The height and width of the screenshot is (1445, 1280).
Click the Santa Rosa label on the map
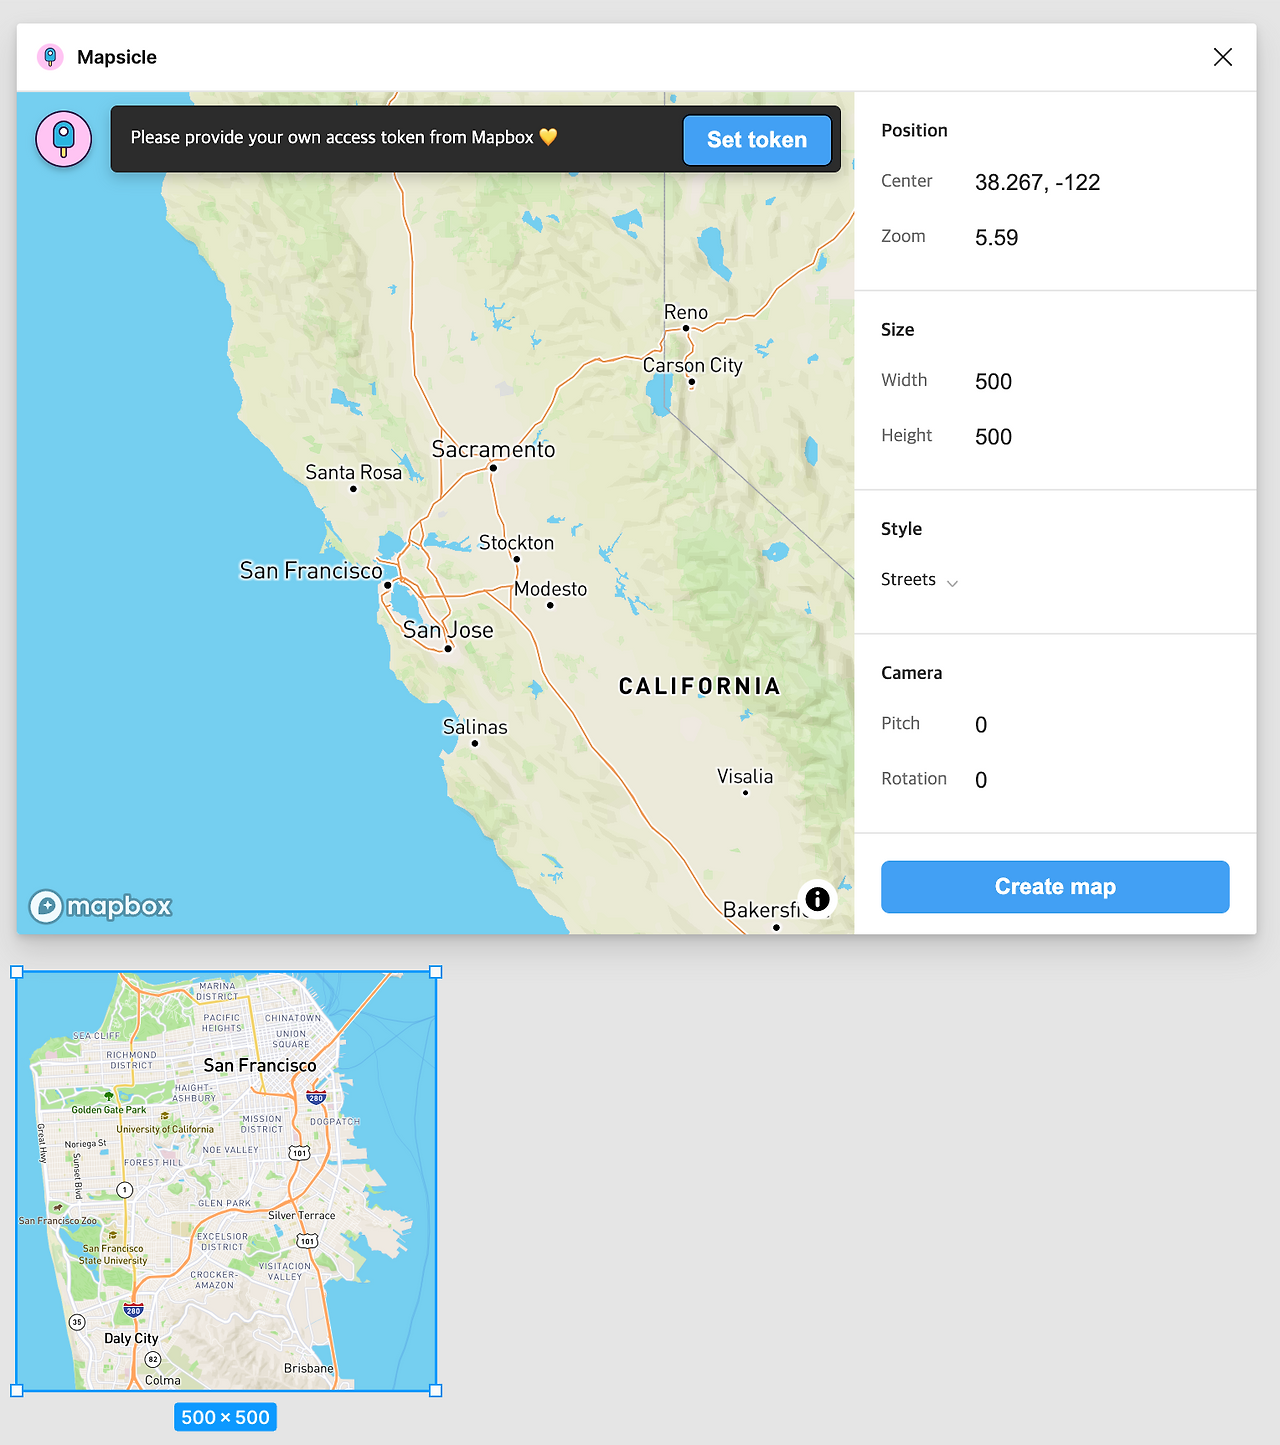(354, 472)
